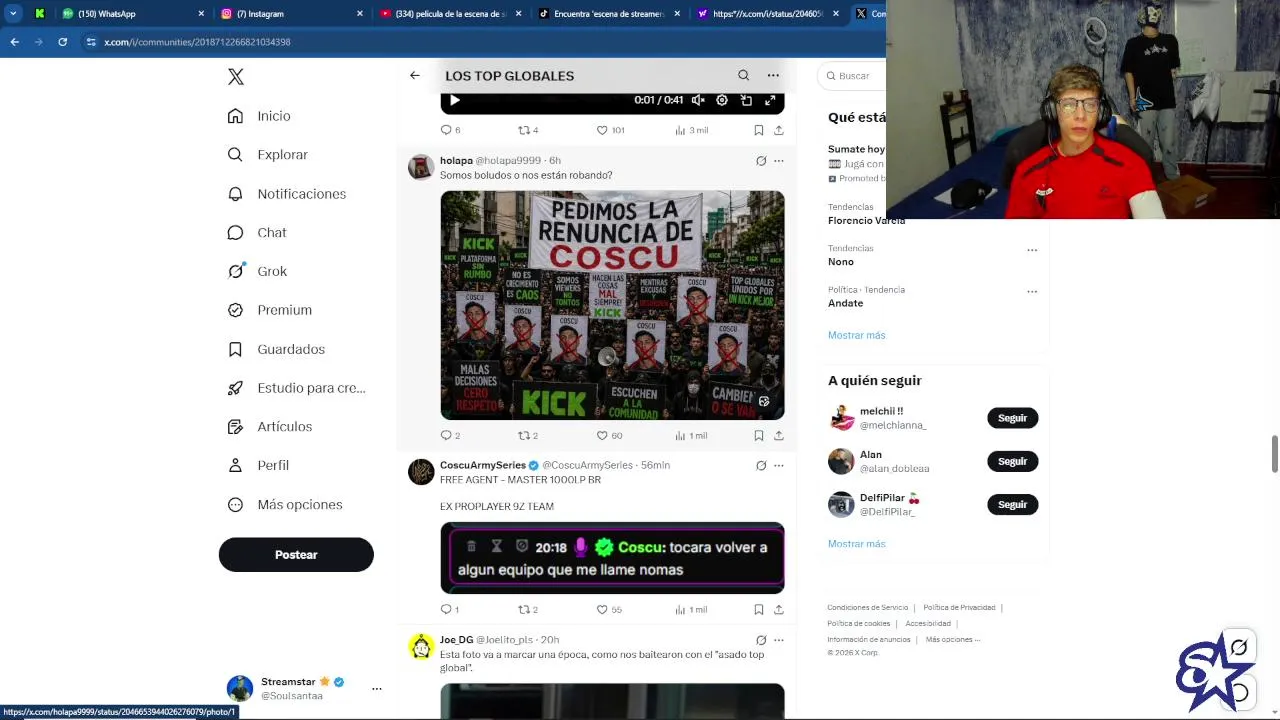Follow DelfiPilar with Seguir button

pyautogui.click(x=1013, y=504)
